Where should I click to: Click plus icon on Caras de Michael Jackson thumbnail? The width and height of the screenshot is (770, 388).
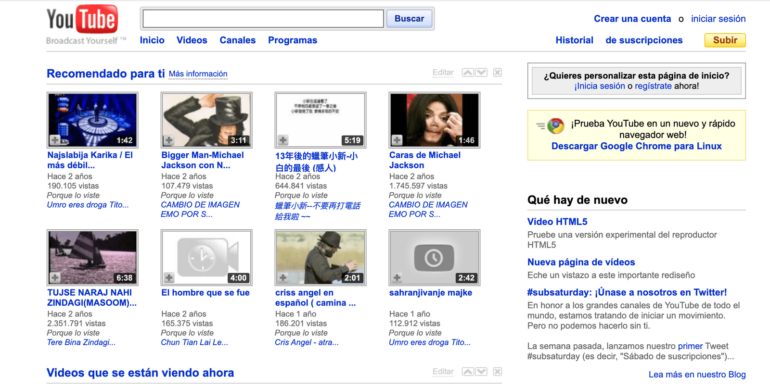(397, 140)
